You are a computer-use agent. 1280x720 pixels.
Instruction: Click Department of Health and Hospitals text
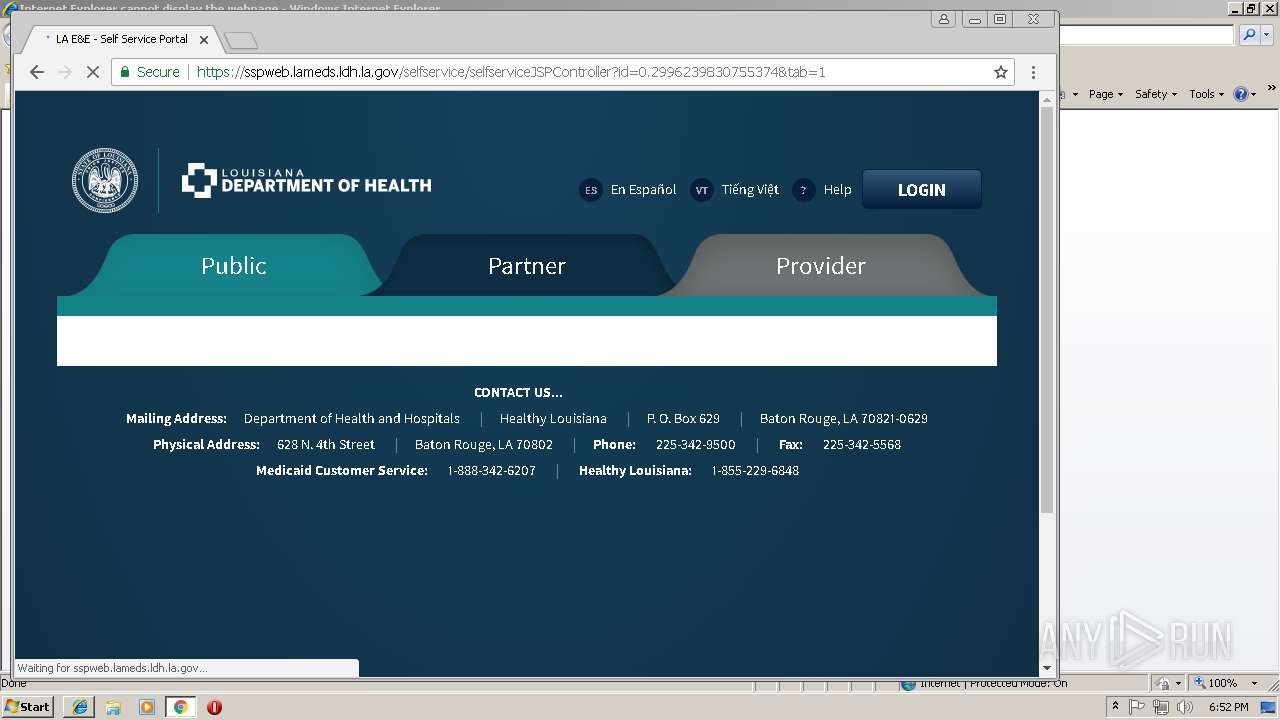click(352, 419)
